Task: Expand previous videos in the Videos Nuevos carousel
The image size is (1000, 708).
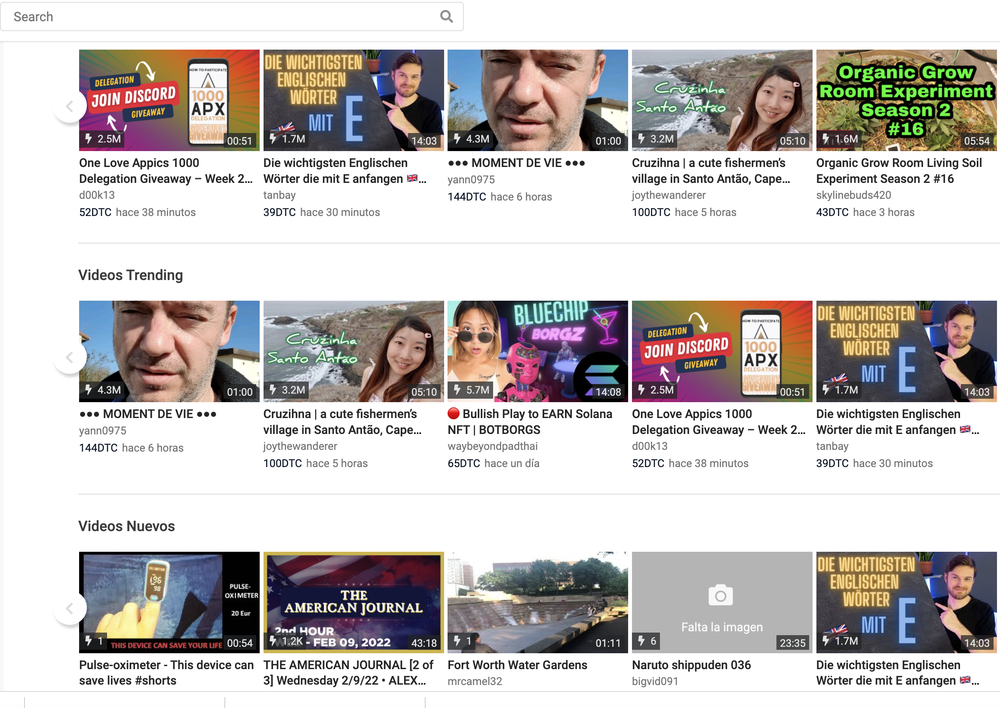Action: click(x=70, y=608)
